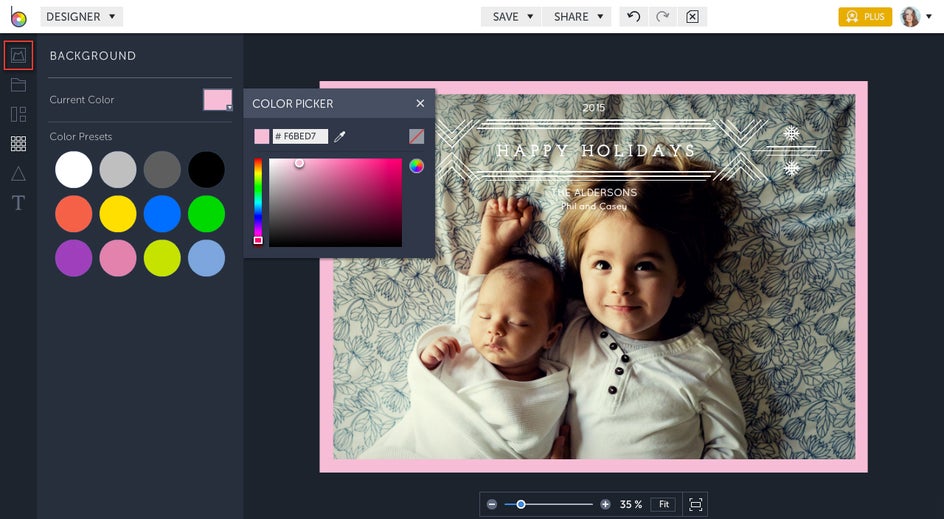Select the light blue color preset
Screen dimensions: 944x519
[206, 258]
